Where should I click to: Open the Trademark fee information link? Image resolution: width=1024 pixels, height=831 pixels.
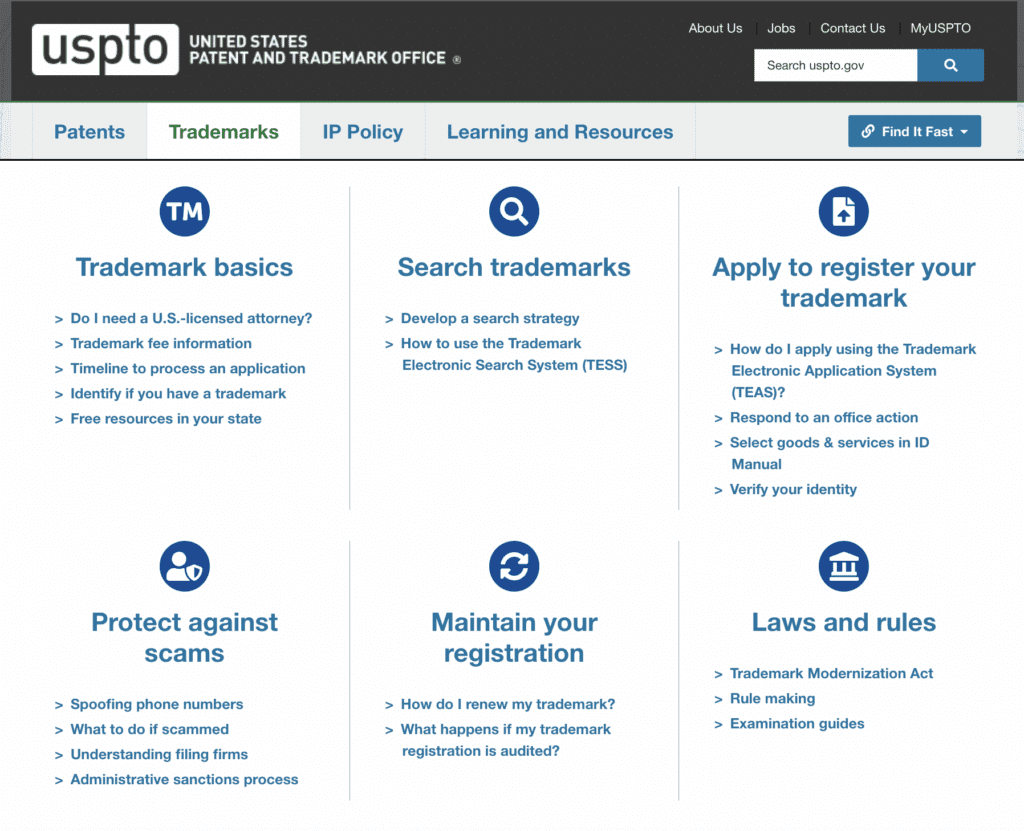coord(161,343)
